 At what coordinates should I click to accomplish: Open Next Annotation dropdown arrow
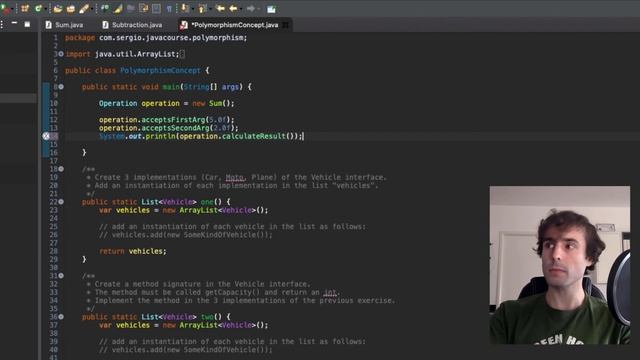(192, 9)
